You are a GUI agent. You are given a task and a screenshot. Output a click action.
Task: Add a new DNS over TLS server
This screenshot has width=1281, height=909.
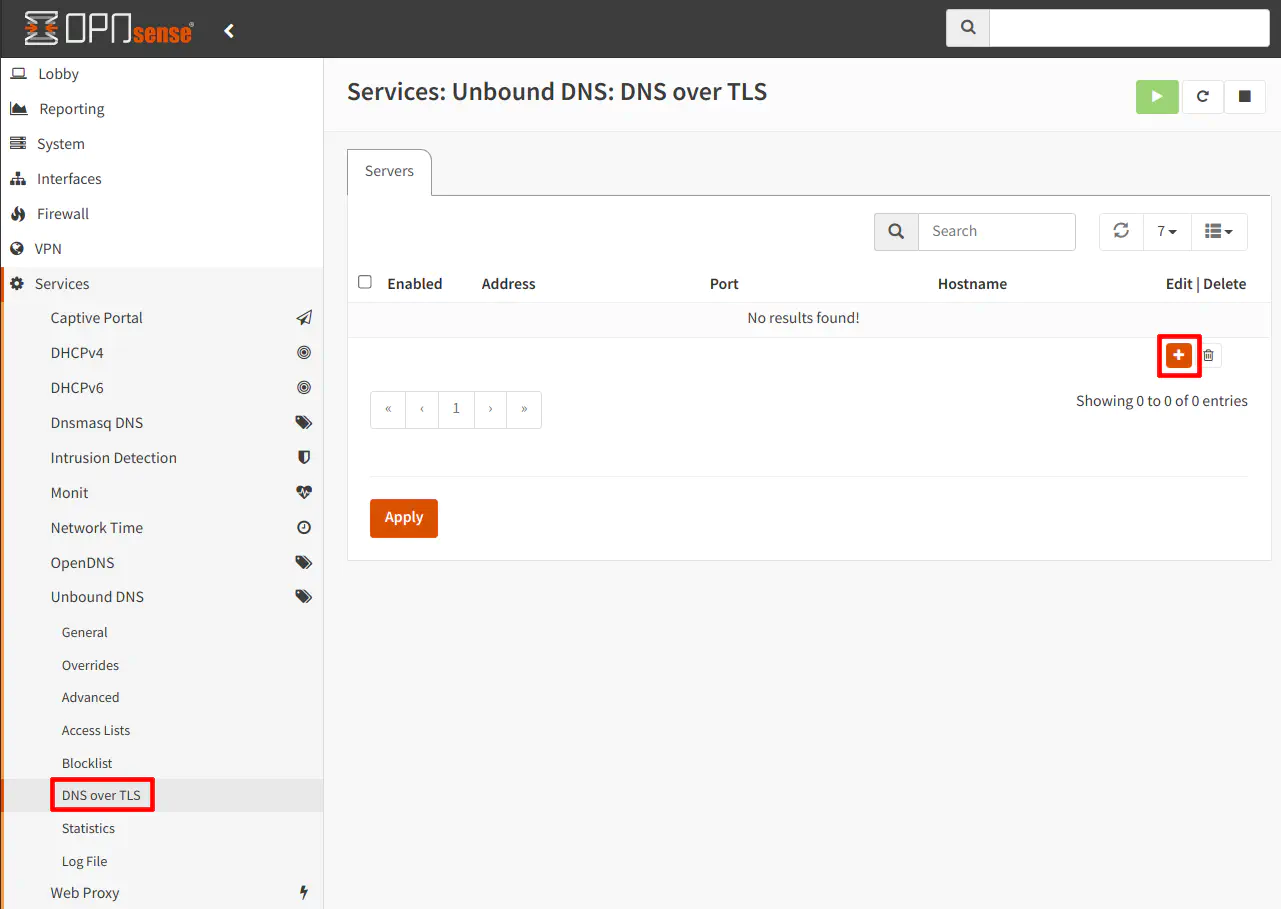click(1179, 355)
